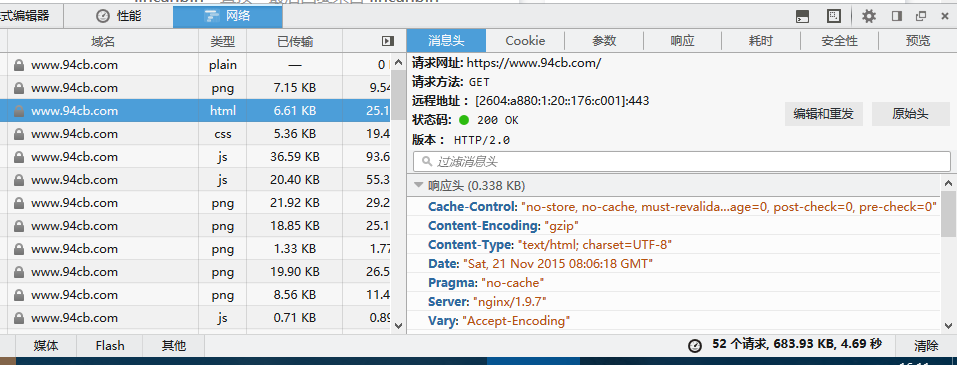Select the js 0.71 KB request
The image size is (957, 365).
point(195,318)
